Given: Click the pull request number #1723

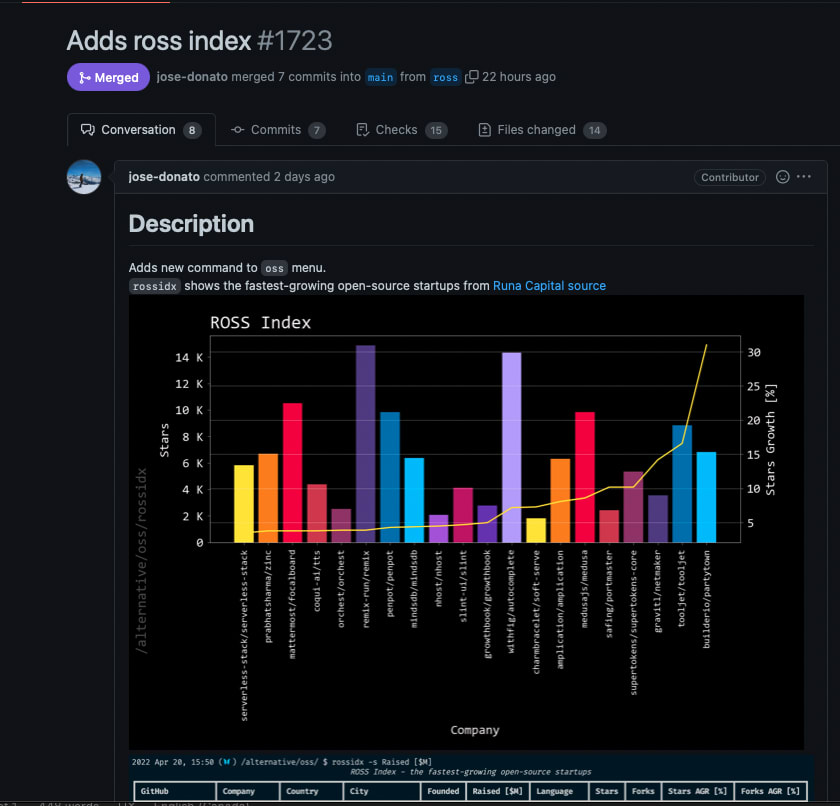Looking at the screenshot, I should pyautogui.click(x=295, y=41).
